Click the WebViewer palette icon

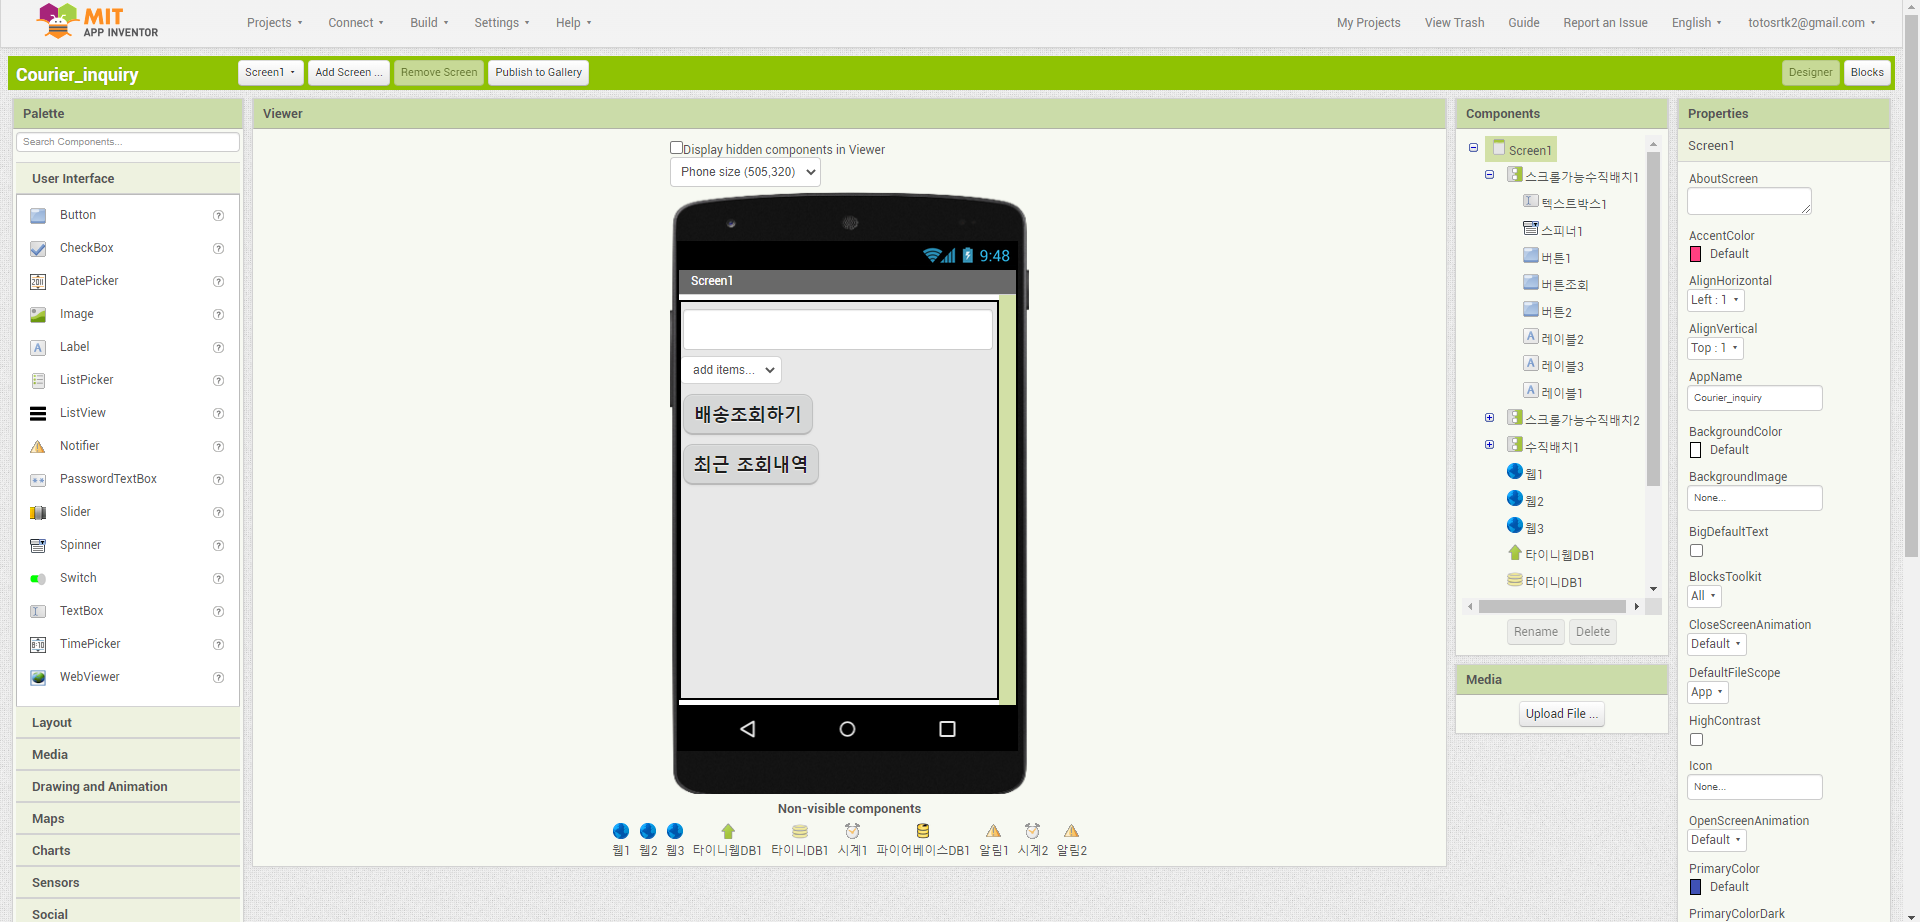coord(38,677)
